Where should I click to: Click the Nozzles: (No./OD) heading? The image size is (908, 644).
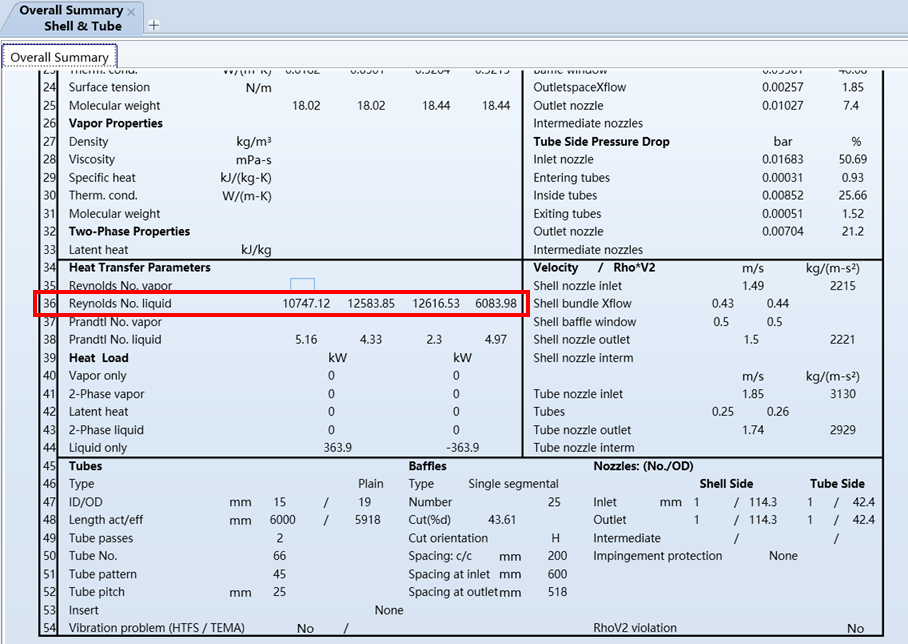coord(643,466)
